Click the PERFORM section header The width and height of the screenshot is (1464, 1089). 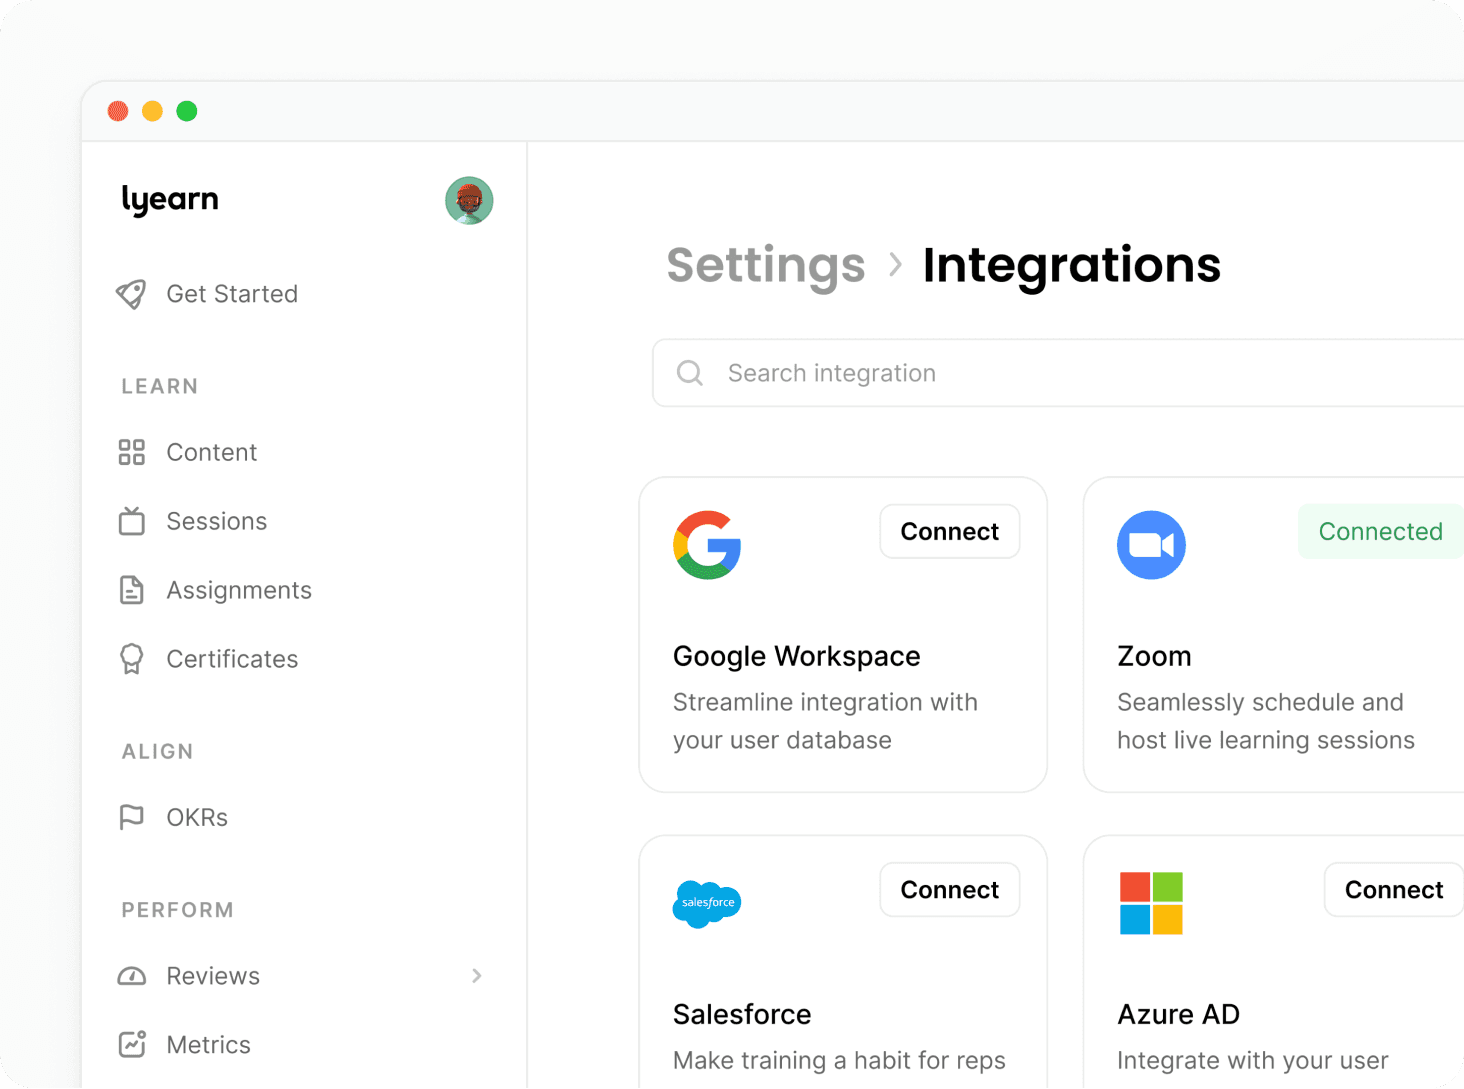177,910
